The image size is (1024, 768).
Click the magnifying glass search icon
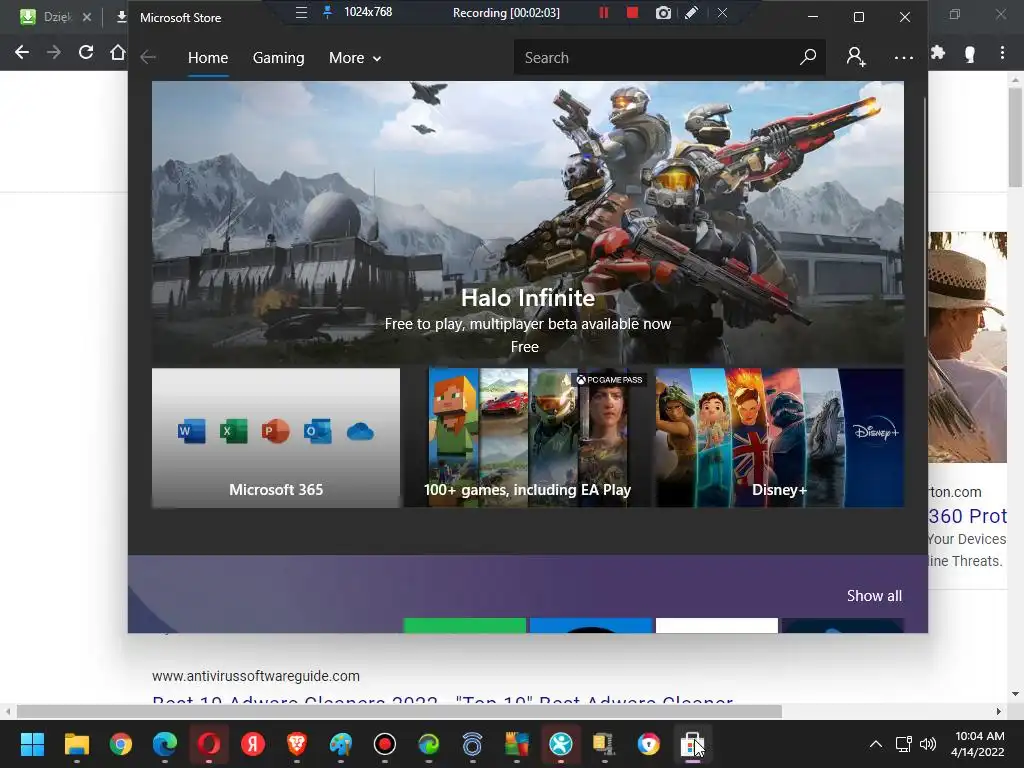pyautogui.click(x=808, y=57)
